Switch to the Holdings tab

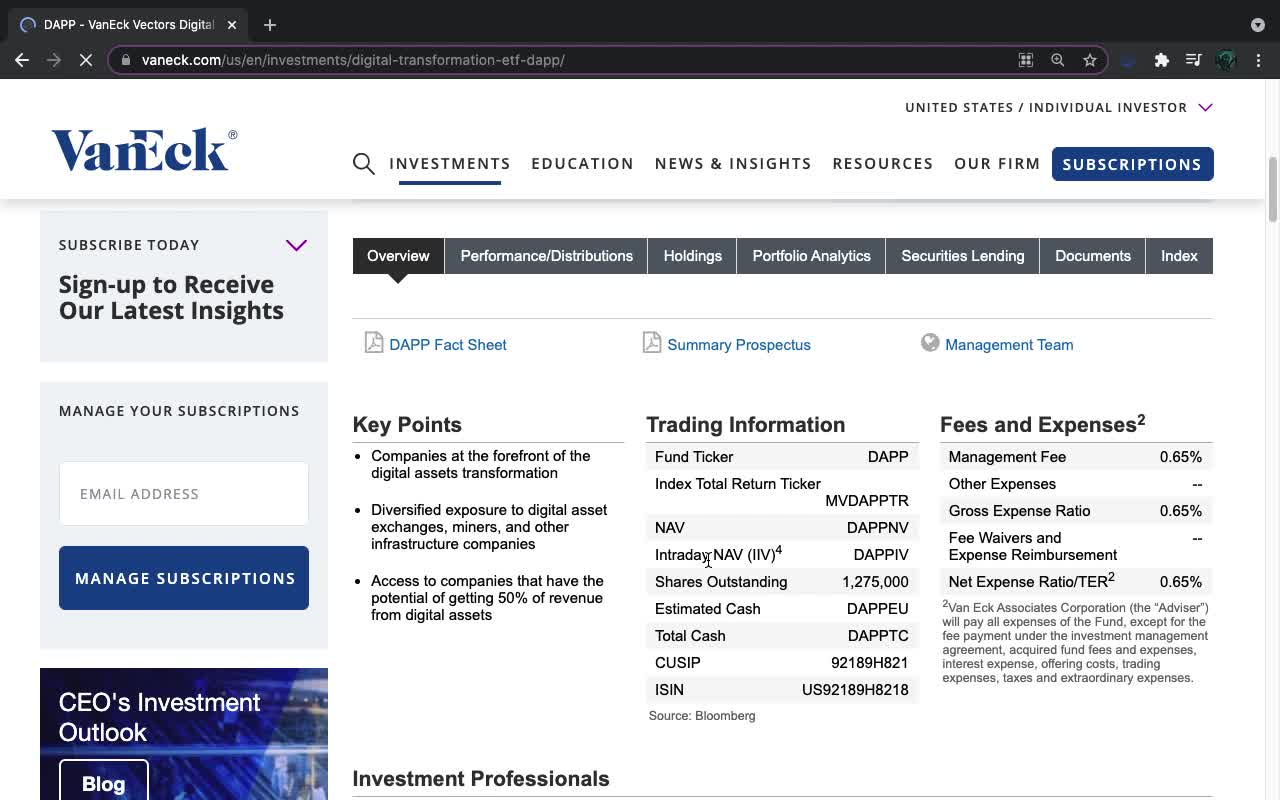point(692,256)
